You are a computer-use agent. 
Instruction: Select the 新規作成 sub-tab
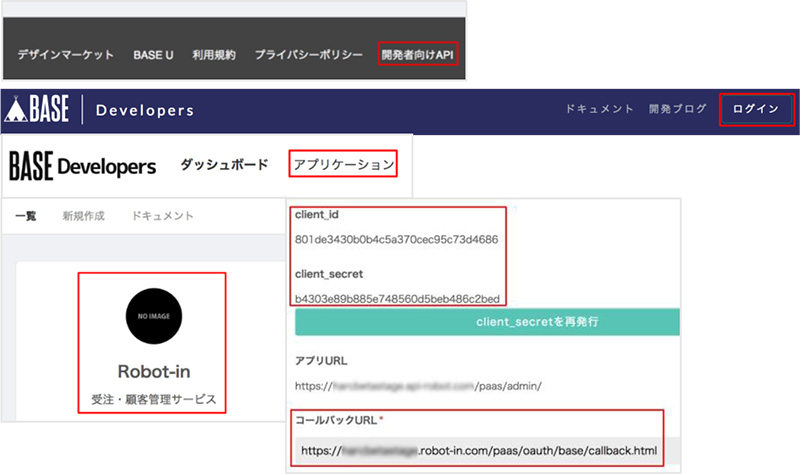(x=84, y=216)
